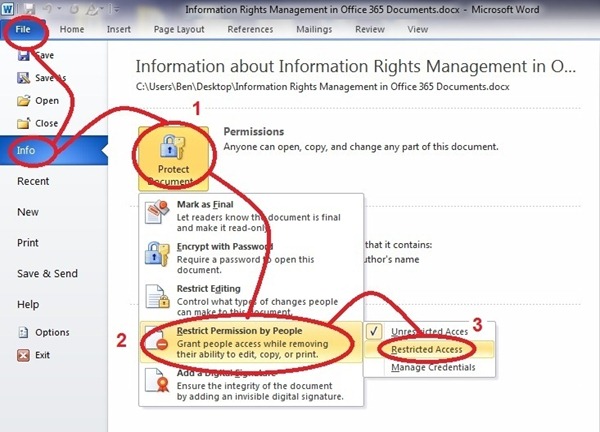The width and height of the screenshot is (600, 432).
Task: Click the Save floppy disk icon in sidebar
Action: tap(23, 56)
